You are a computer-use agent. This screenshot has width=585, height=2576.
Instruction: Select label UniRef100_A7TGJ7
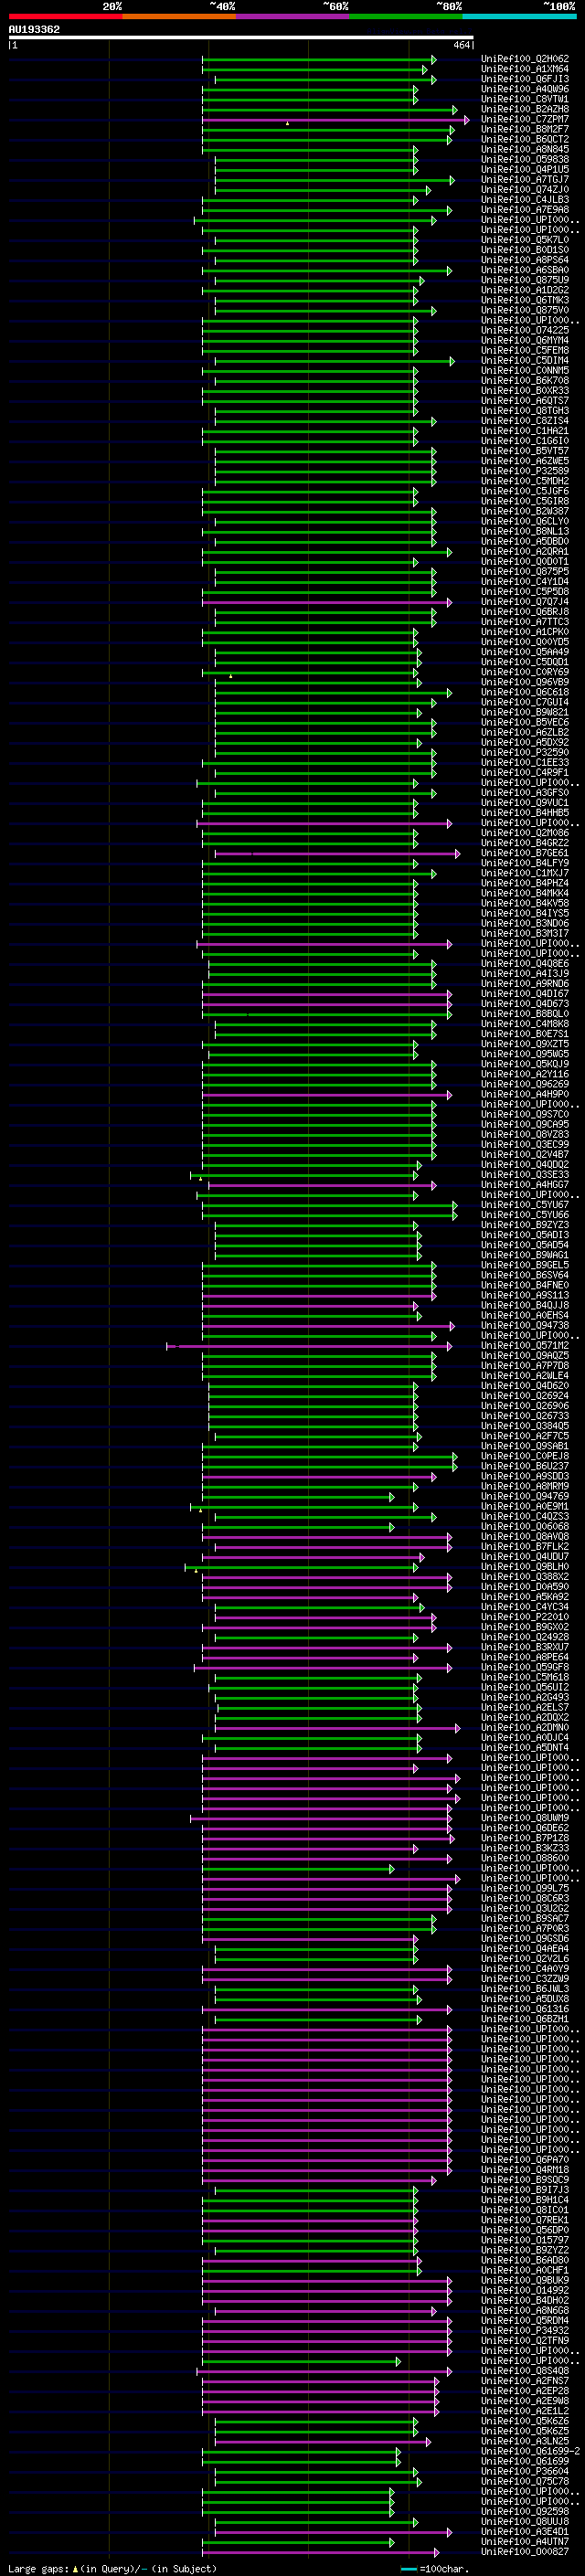524,179
